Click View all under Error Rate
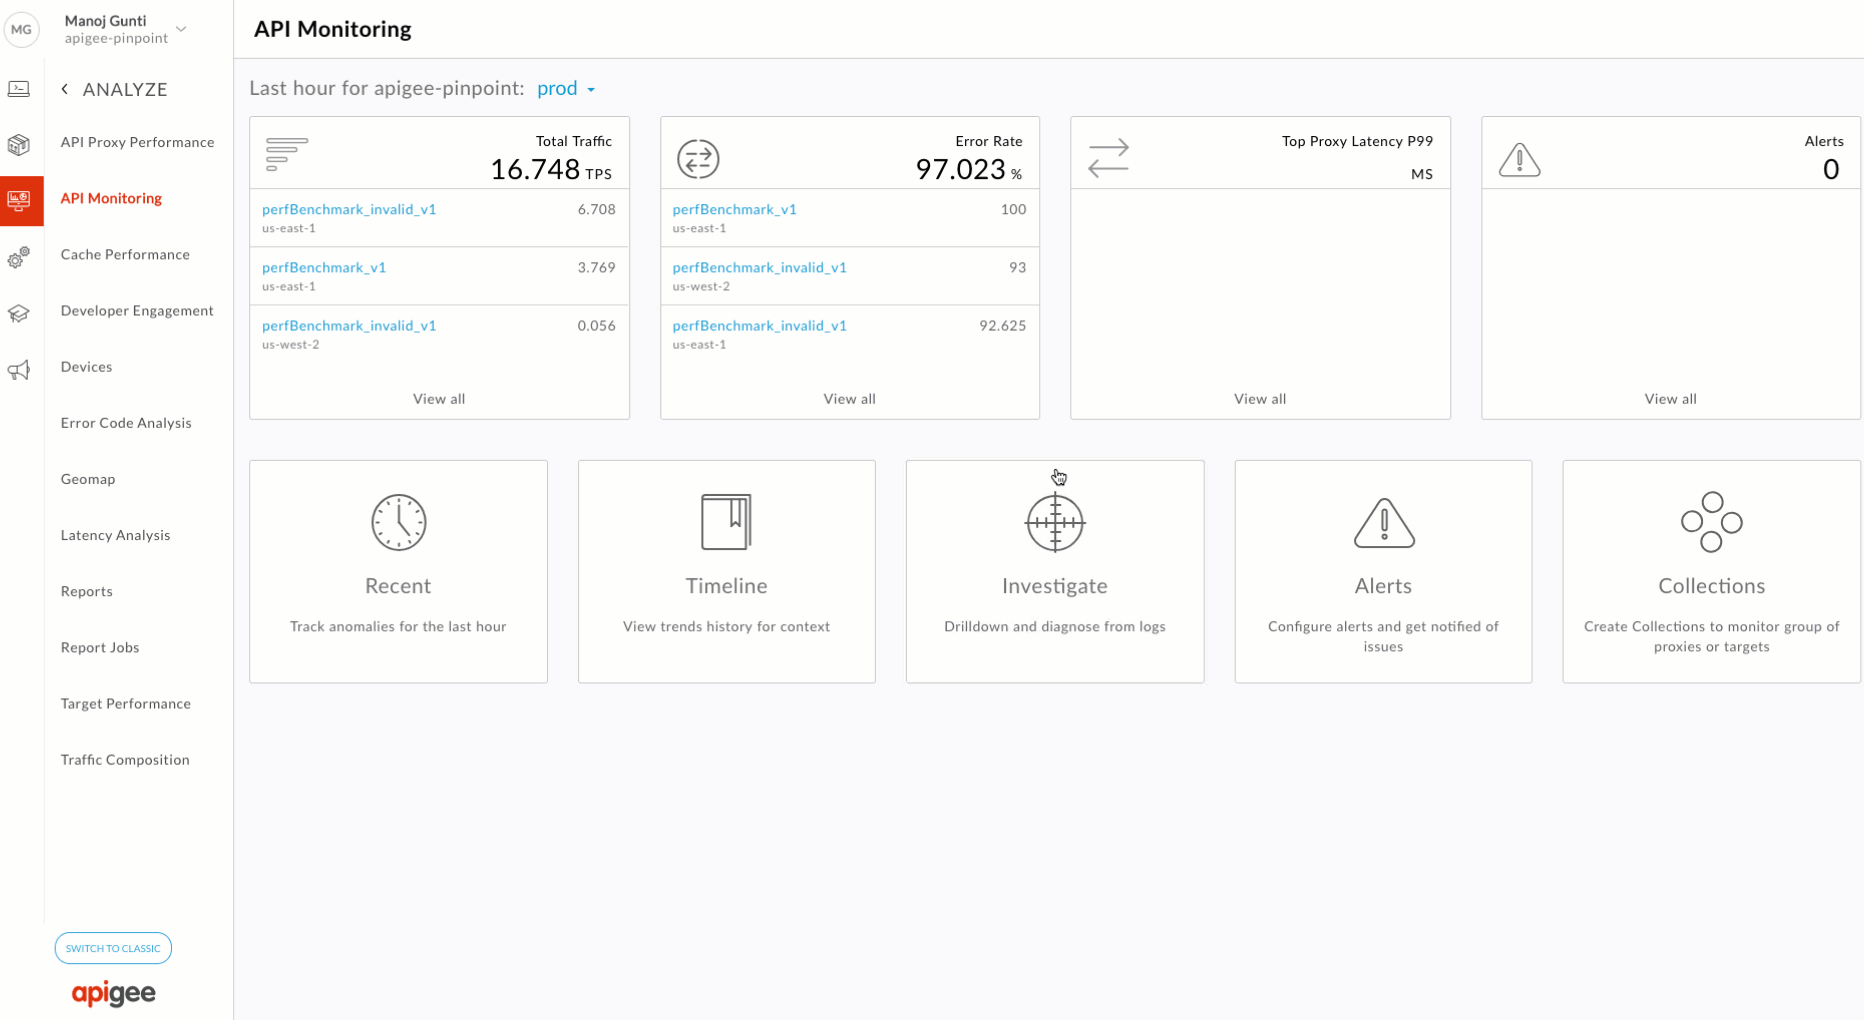The width and height of the screenshot is (1864, 1020). click(850, 399)
